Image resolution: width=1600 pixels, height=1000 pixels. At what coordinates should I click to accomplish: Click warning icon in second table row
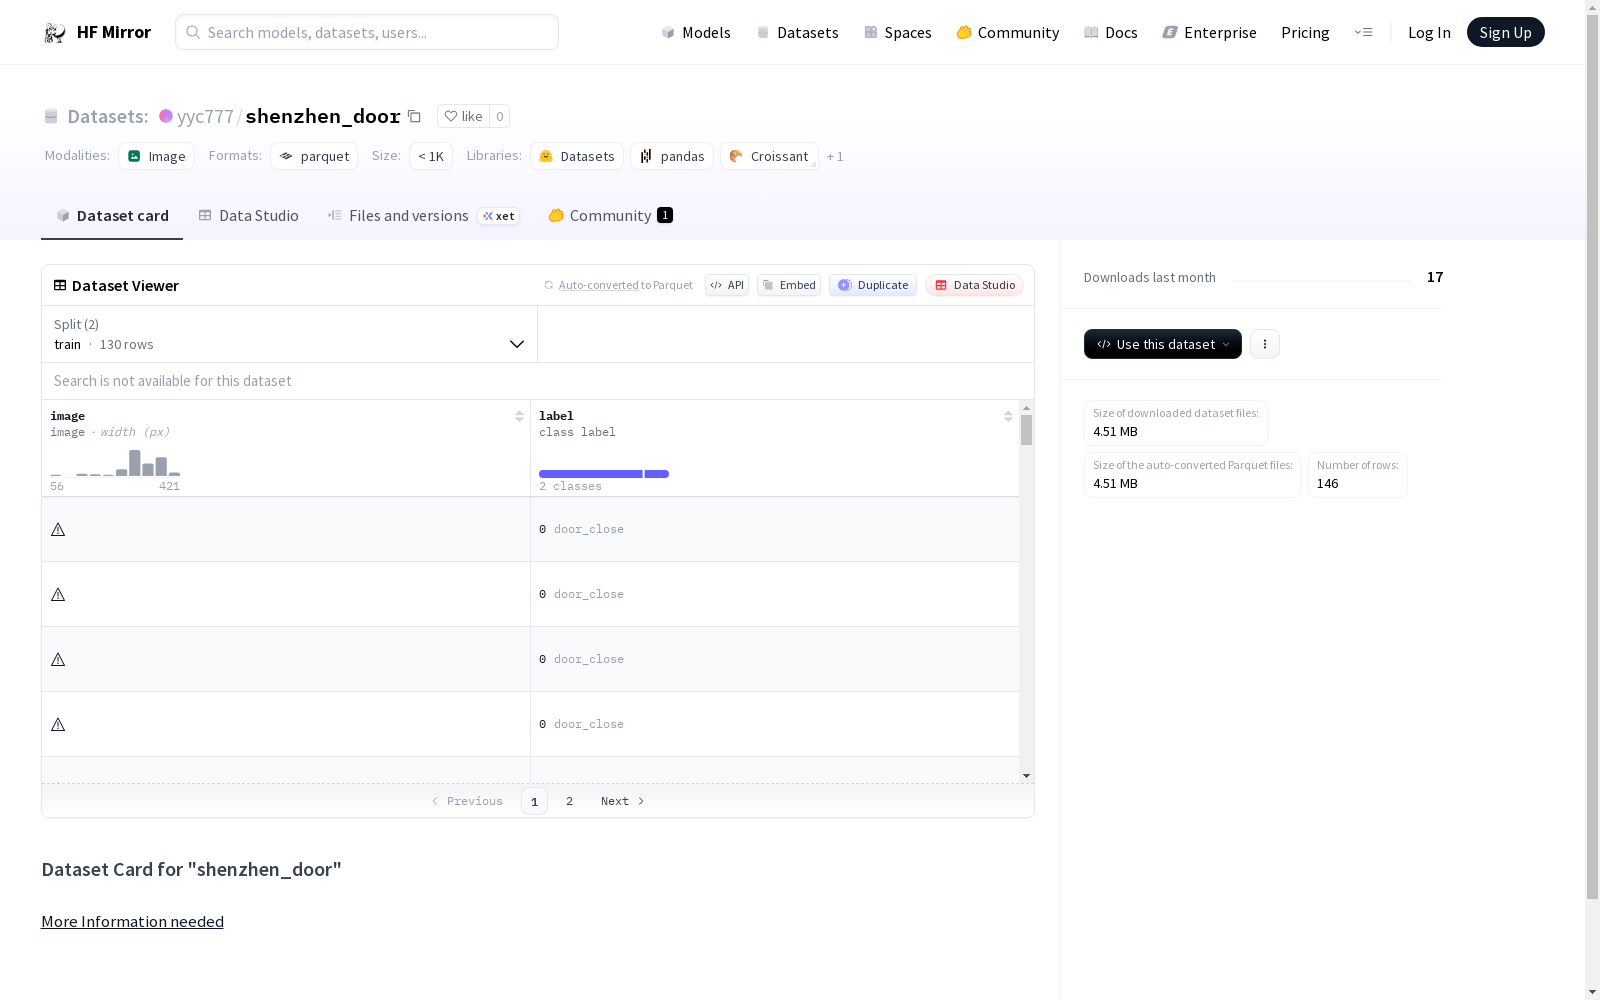[58, 594]
